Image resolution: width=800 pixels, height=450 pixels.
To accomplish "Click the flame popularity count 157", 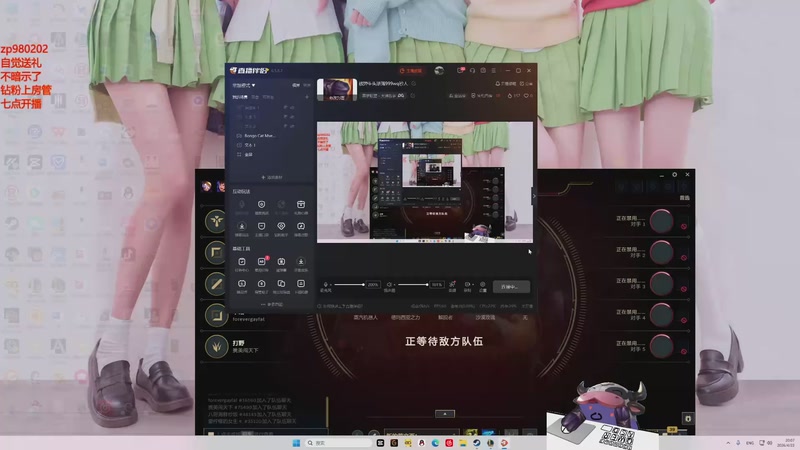I will click(x=513, y=95).
